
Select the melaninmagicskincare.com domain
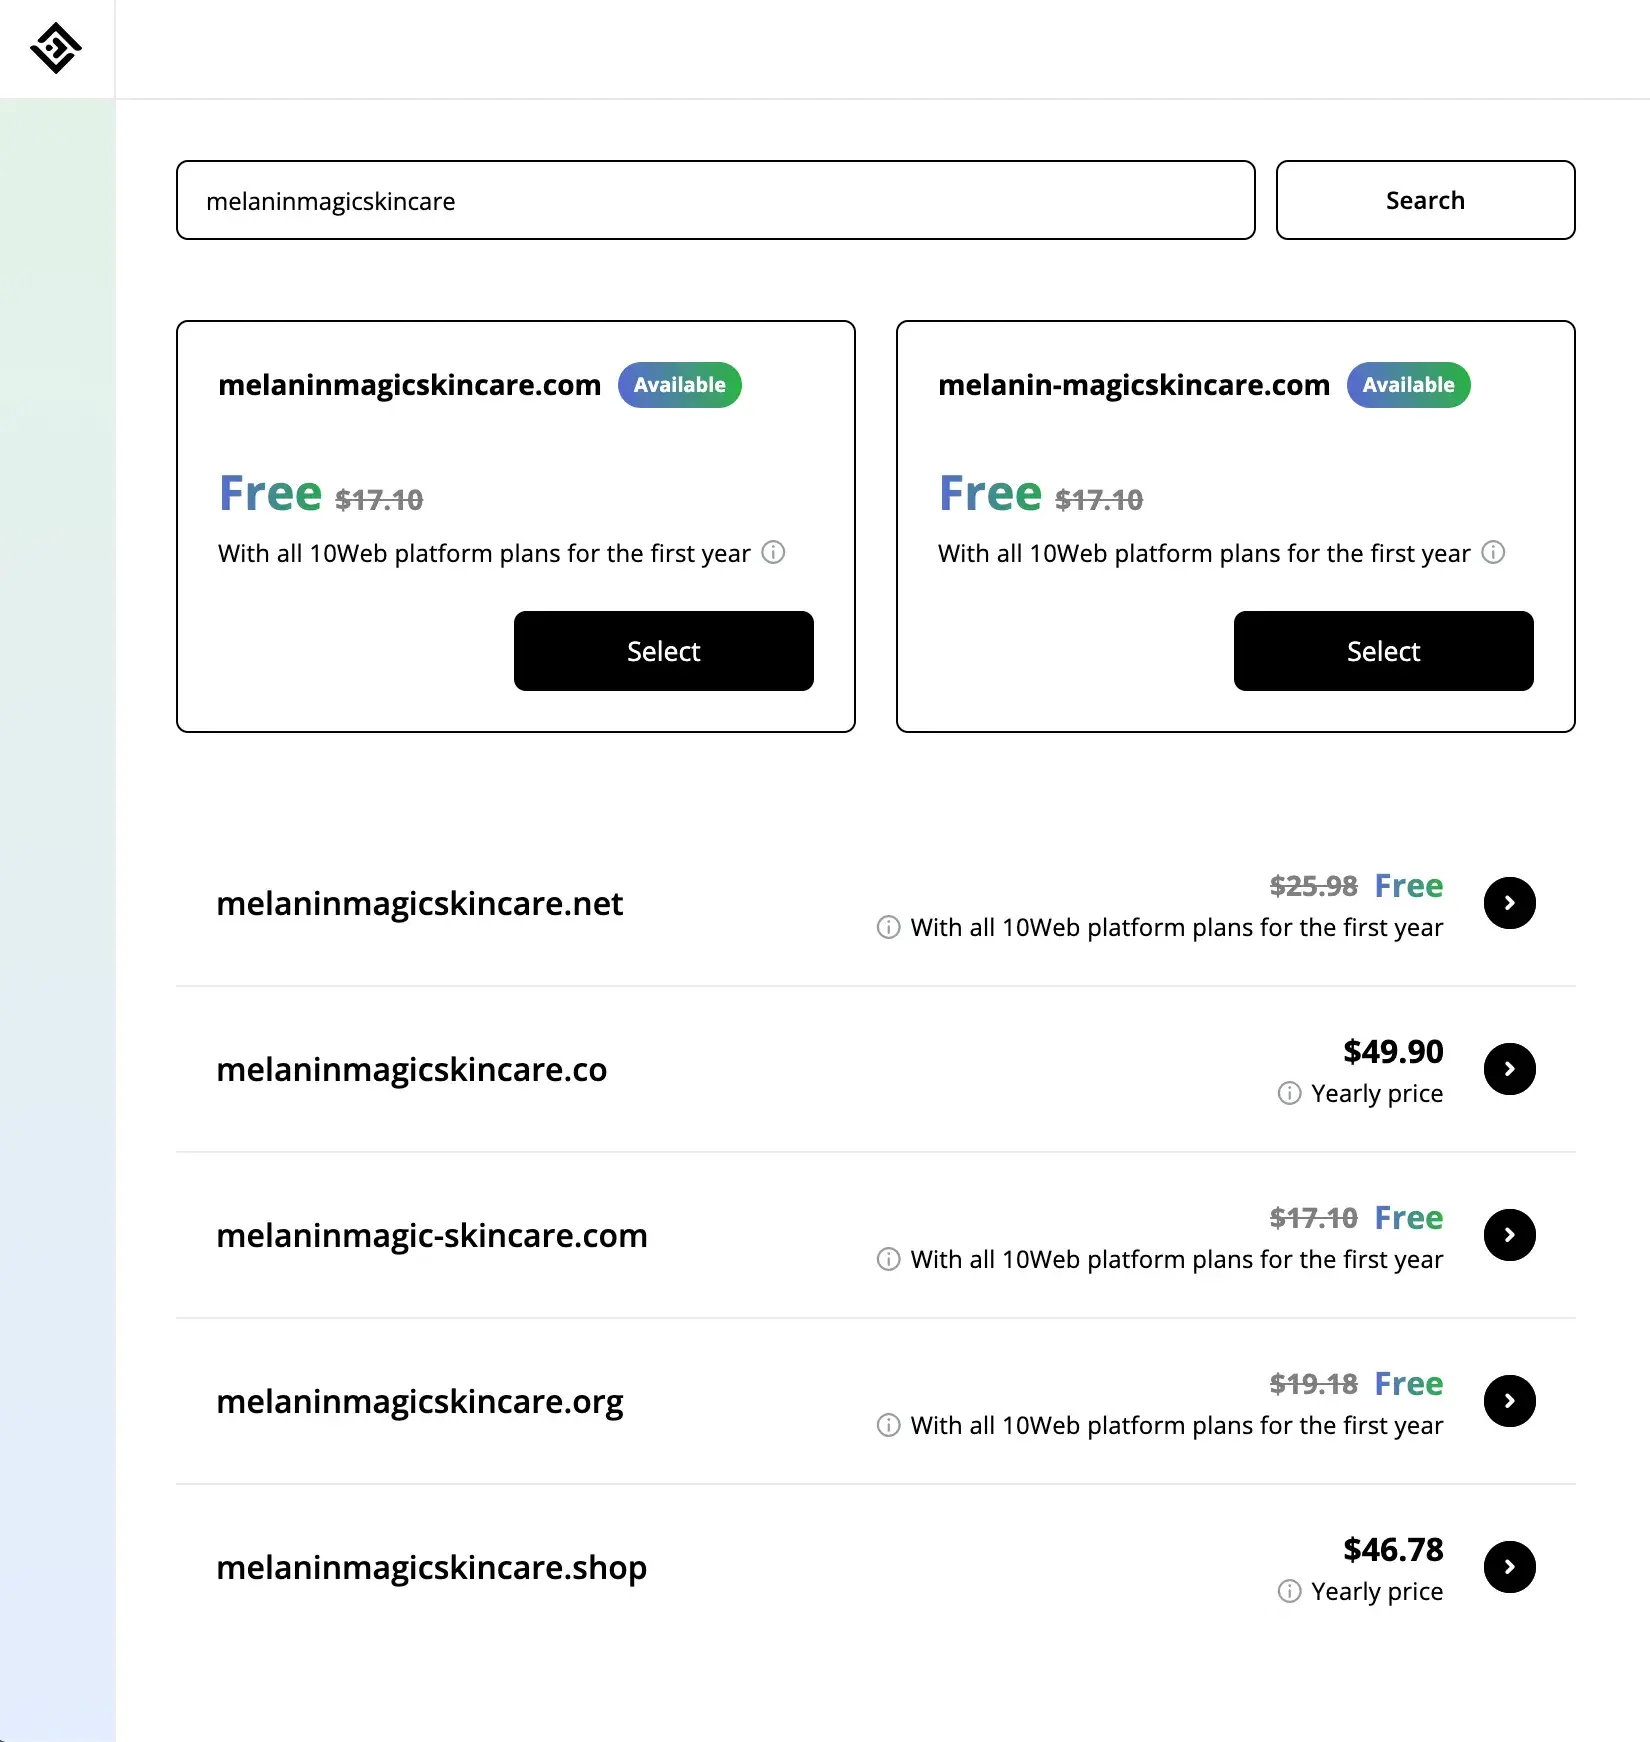point(663,651)
